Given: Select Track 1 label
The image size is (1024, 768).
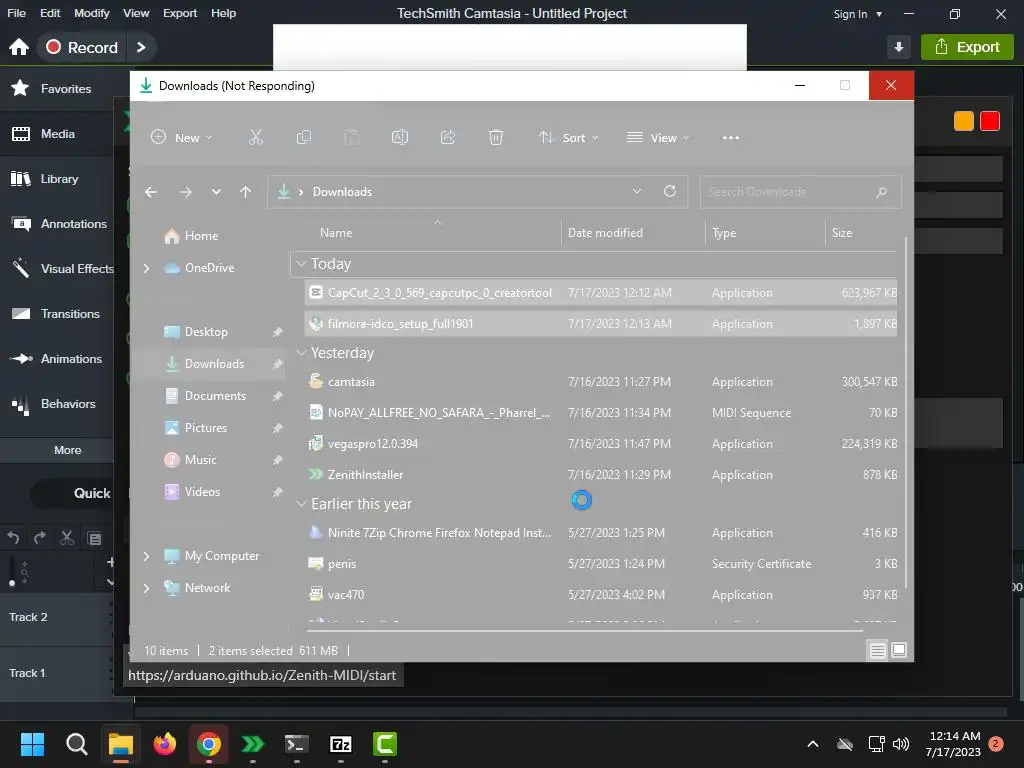Looking at the screenshot, I should click(x=27, y=673).
